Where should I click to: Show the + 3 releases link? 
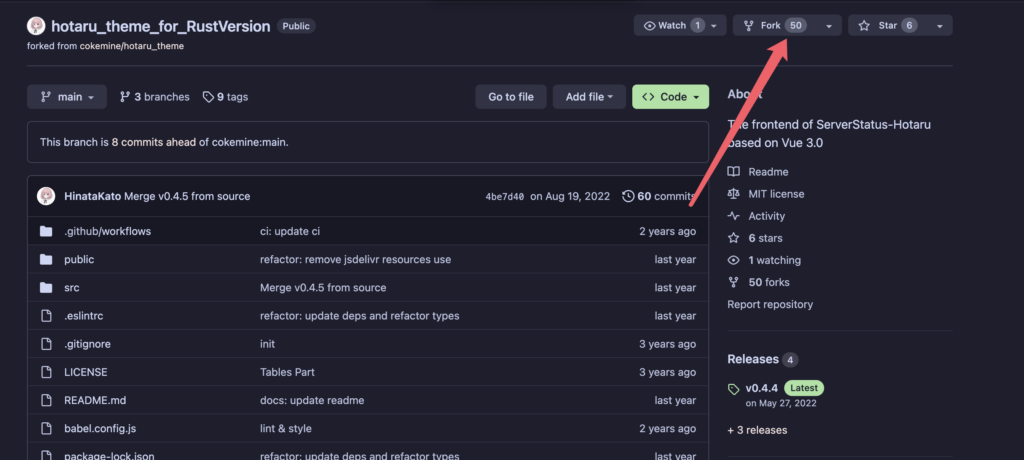757,430
